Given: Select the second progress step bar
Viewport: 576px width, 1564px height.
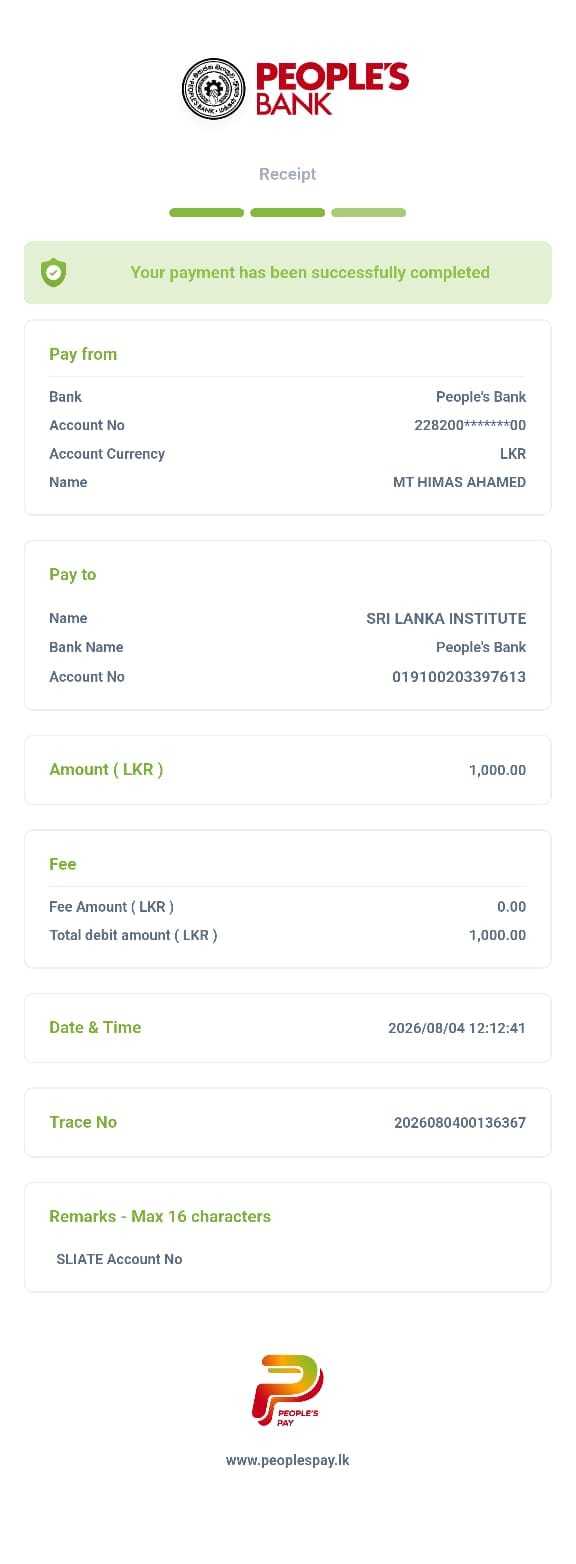Looking at the screenshot, I should click(288, 212).
